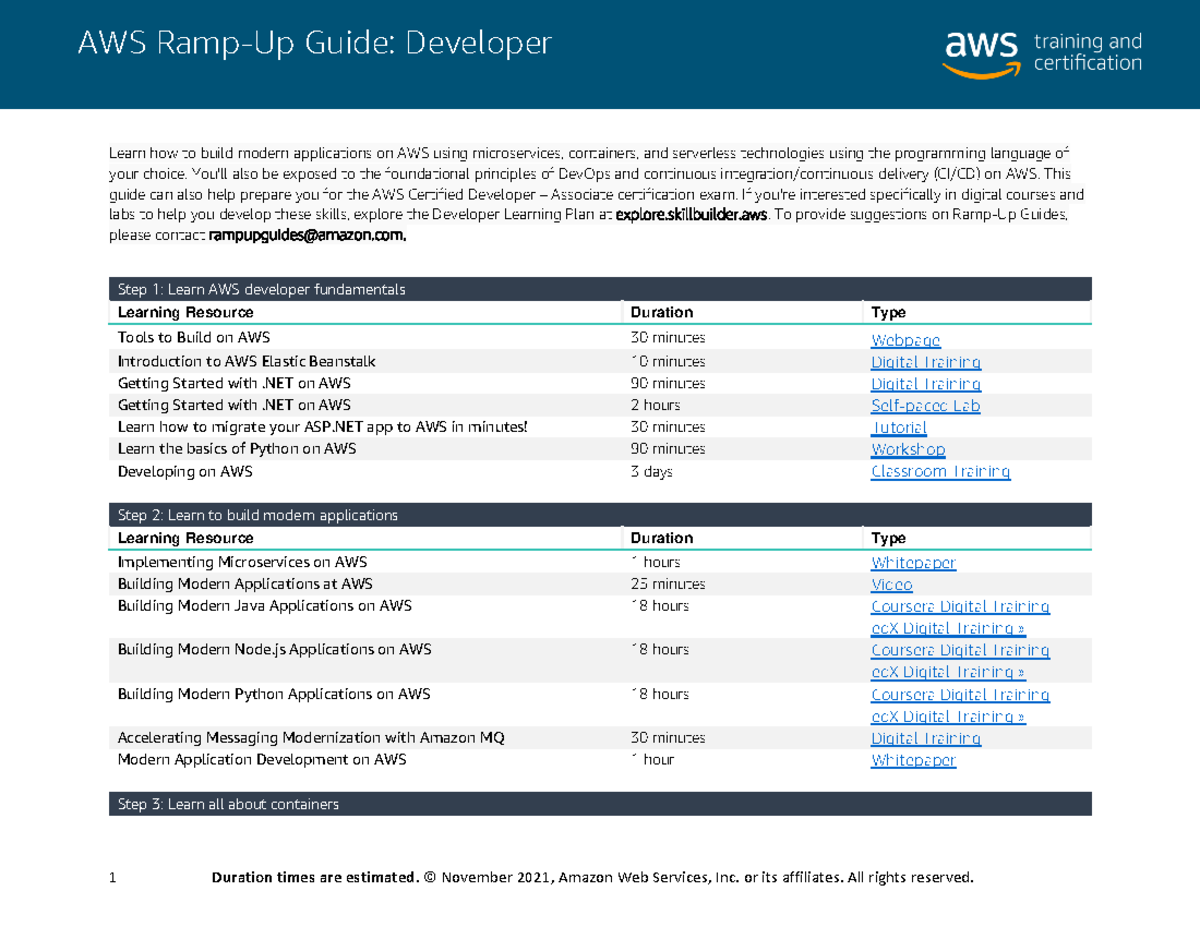Expand the edX Digital Training option for Python Applications
The width and height of the screenshot is (1200, 927).
point(947,716)
